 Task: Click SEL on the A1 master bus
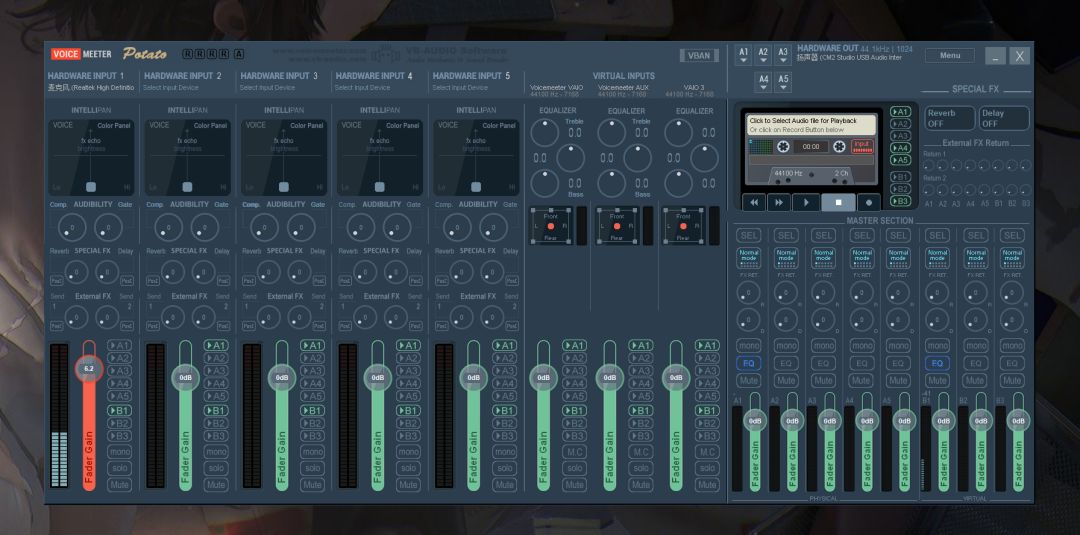pyautogui.click(x=748, y=235)
